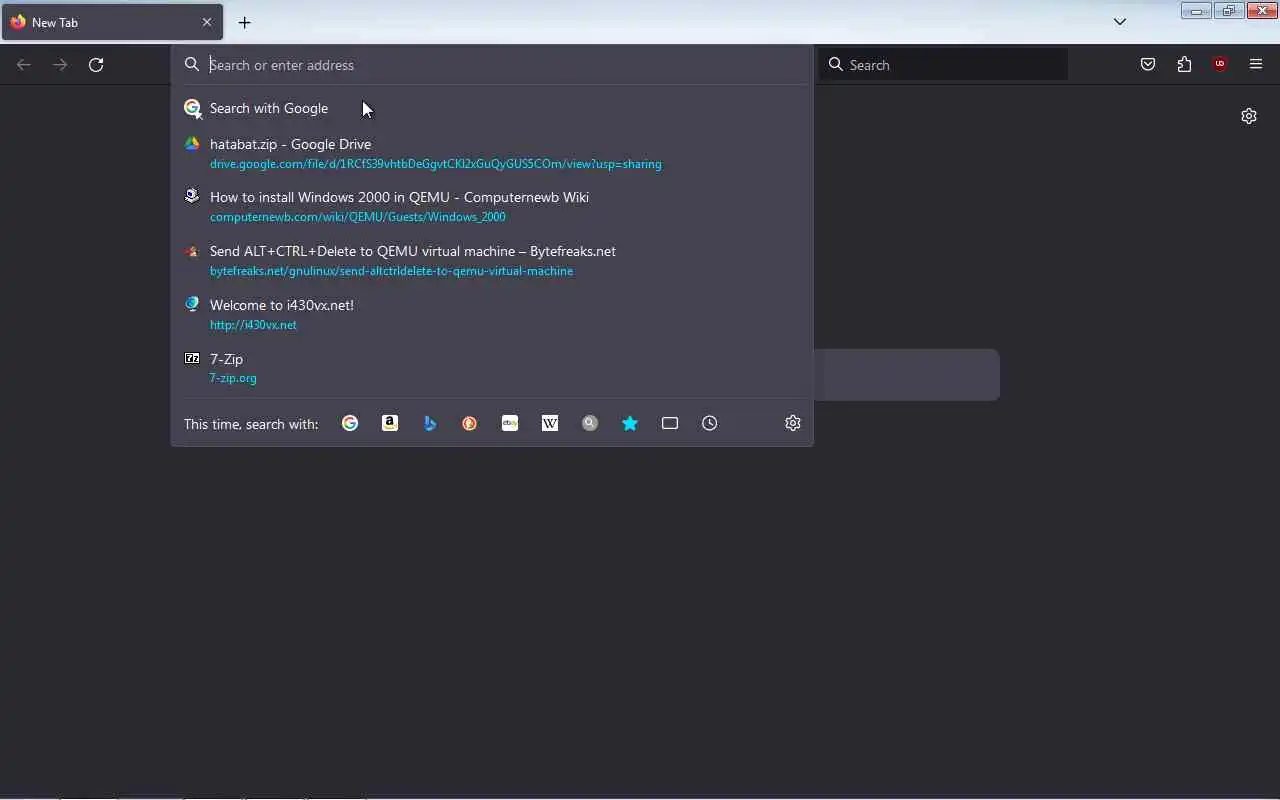1280x800 pixels.
Task: Click the magnifier icon in address bar
Action: pyautogui.click(x=192, y=65)
